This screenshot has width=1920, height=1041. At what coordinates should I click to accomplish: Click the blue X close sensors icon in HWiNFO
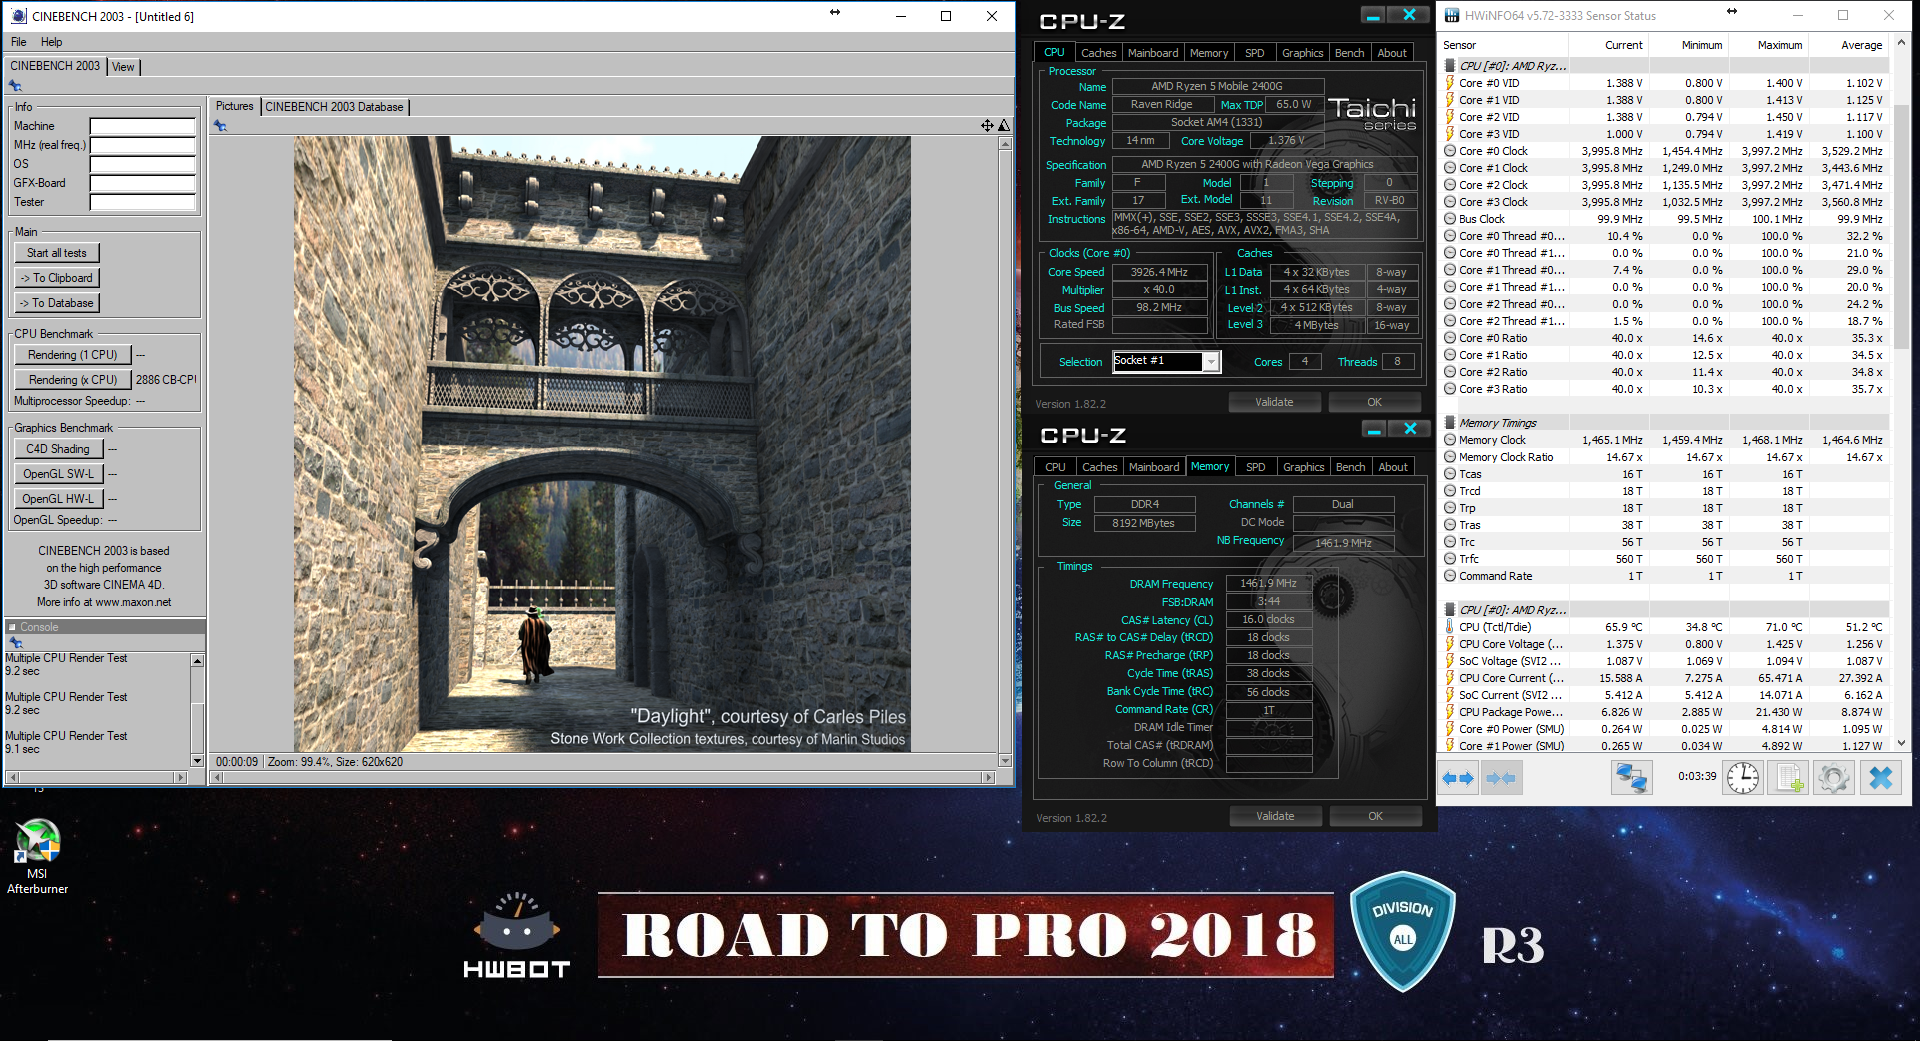1881,778
